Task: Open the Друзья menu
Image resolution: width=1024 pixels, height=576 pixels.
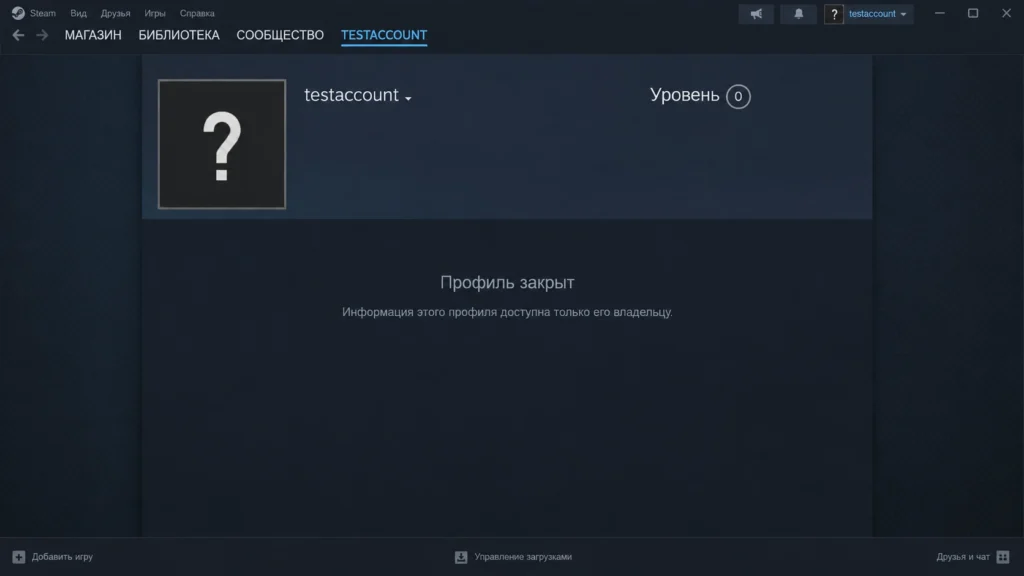Action: [x=115, y=13]
